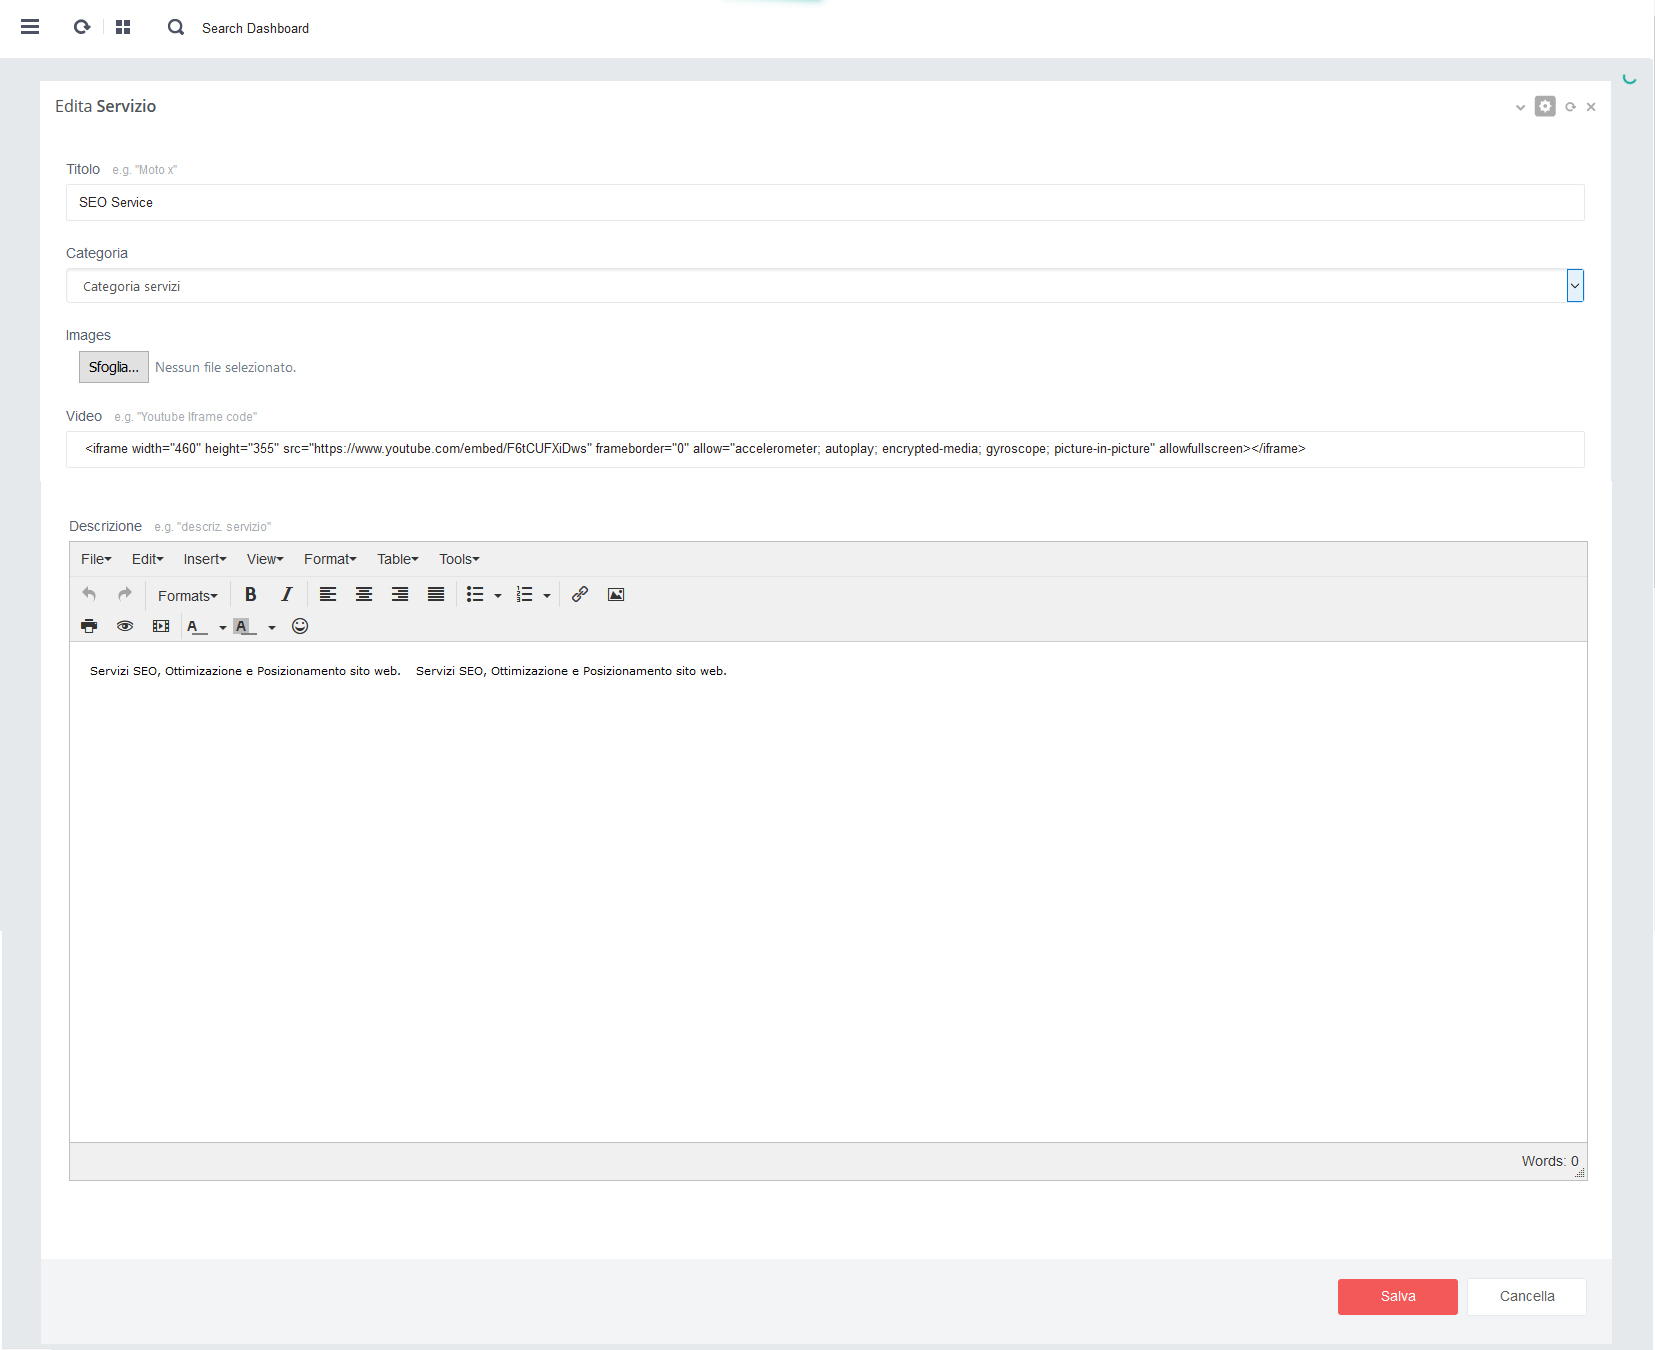Image resolution: width=1655 pixels, height=1350 pixels.
Task: Click the Print icon in editor
Action: pos(89,626)
